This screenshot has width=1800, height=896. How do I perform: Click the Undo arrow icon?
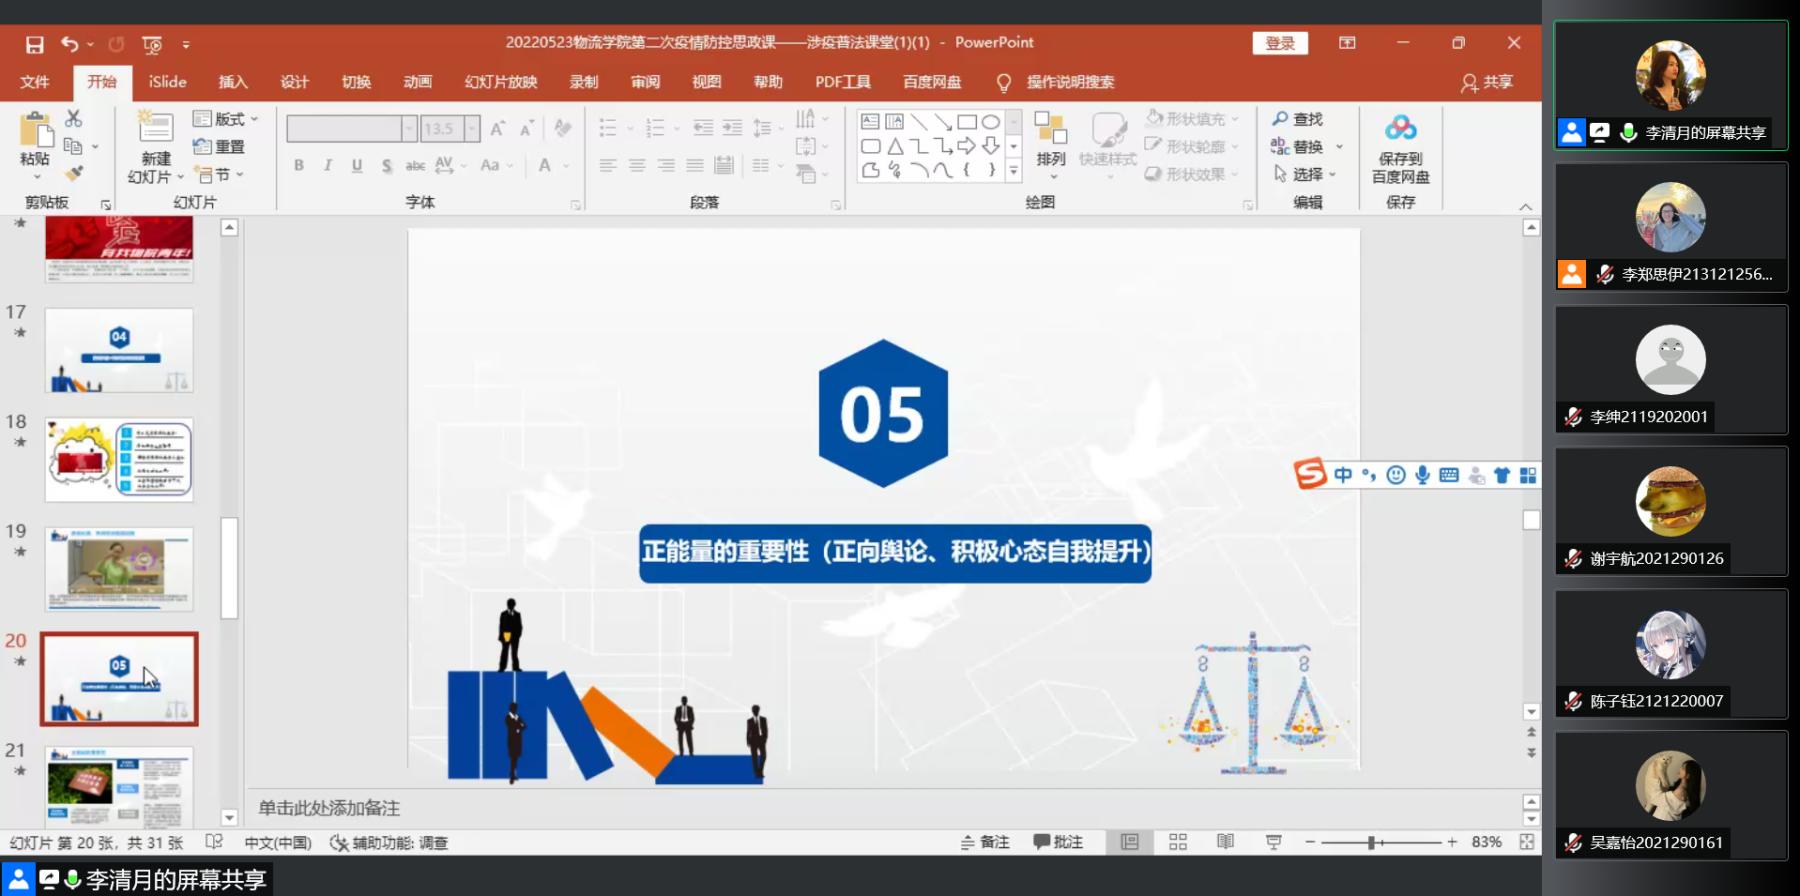69,44
